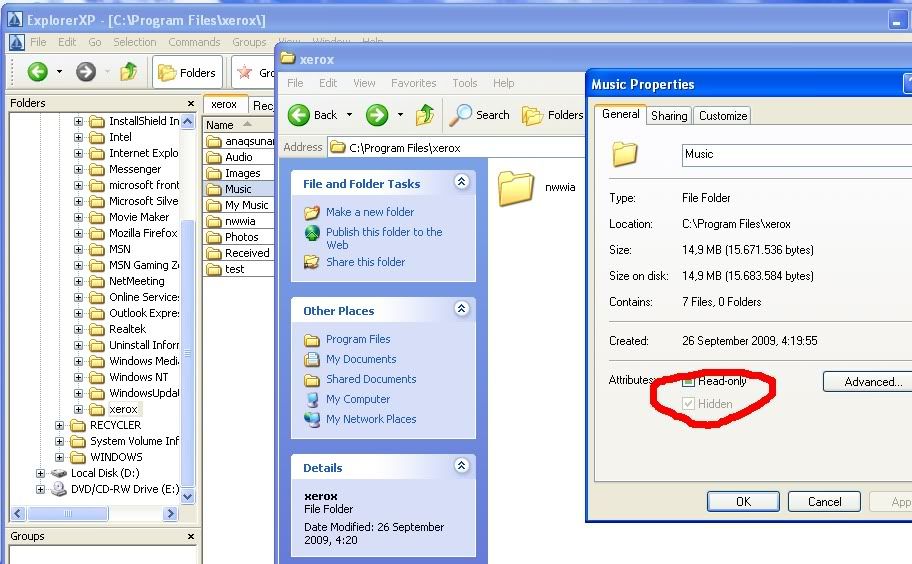Click Publish this folder to the Web
This screenshot has height=564, width=912.
384,238
